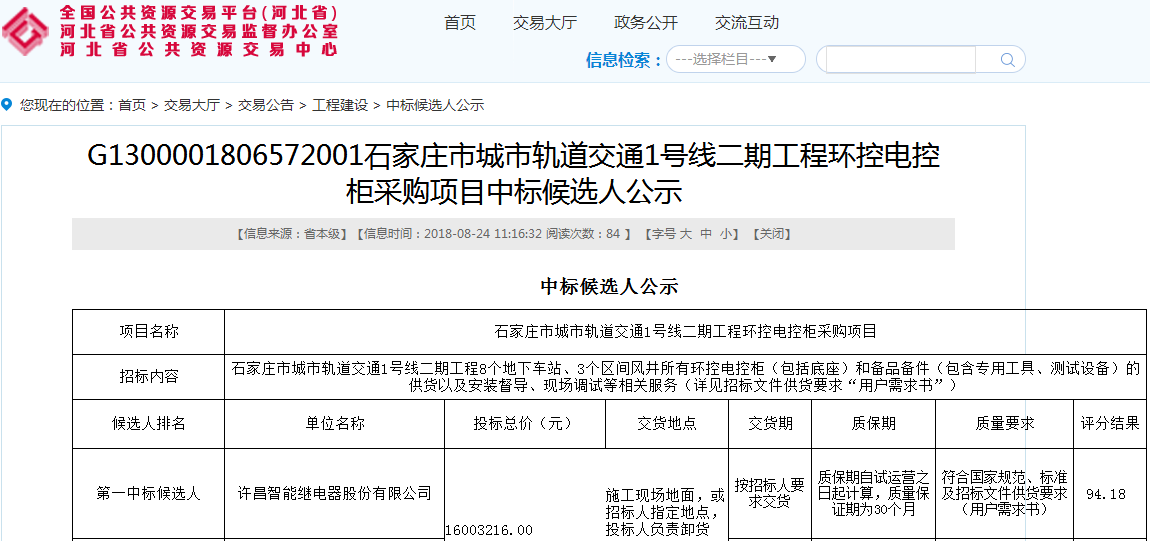Click the 许昌智能继电器股份有限公司 table cell
The width and height of the screenshot is (1150, 541).
click(334, 493)
